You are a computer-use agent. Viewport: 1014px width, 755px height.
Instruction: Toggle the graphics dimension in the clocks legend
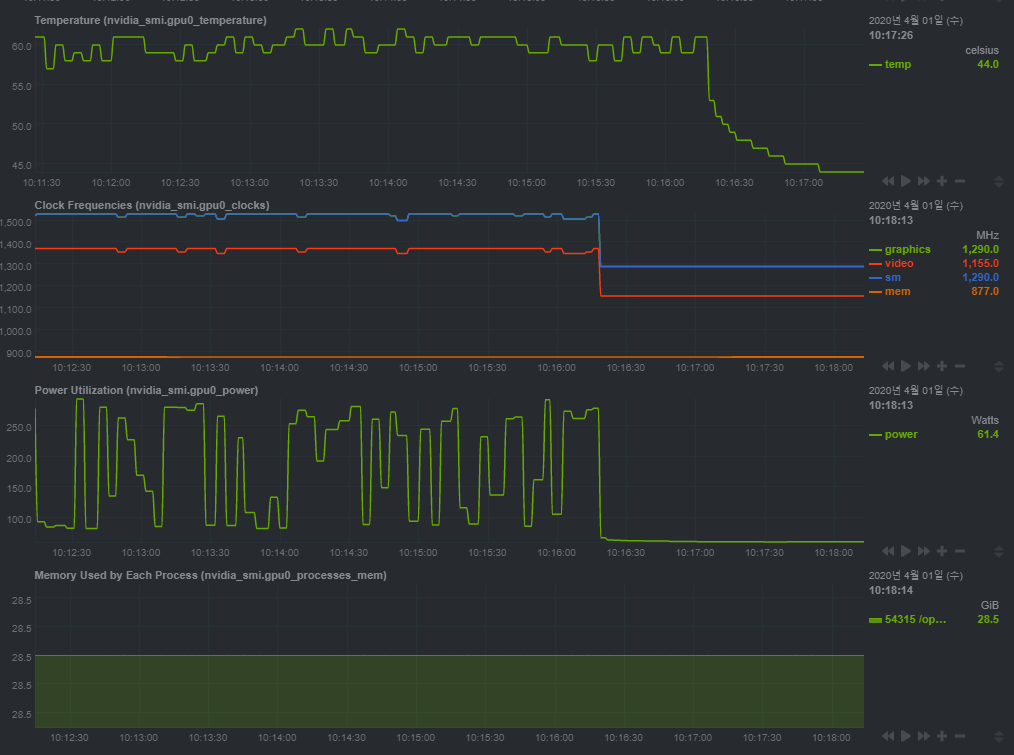point(907,250)
